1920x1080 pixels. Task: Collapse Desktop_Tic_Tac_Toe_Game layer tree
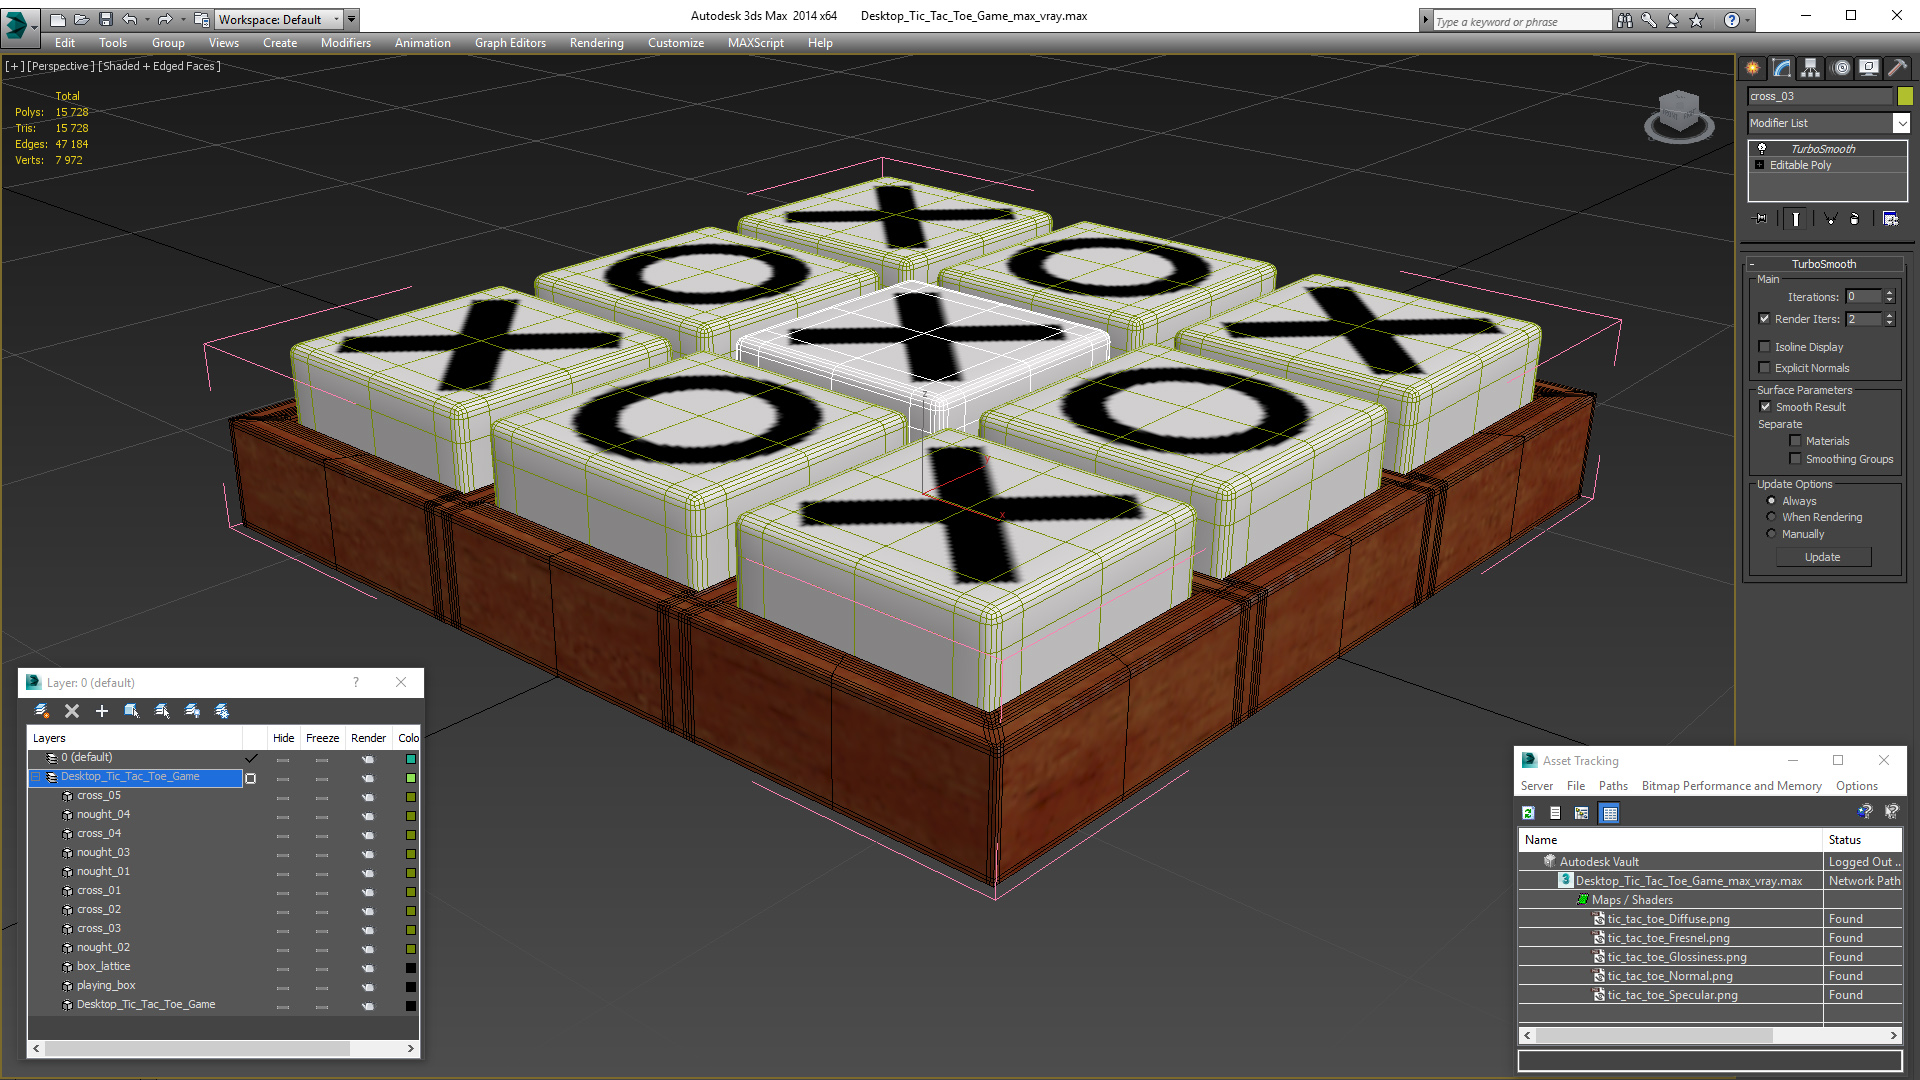36,777
